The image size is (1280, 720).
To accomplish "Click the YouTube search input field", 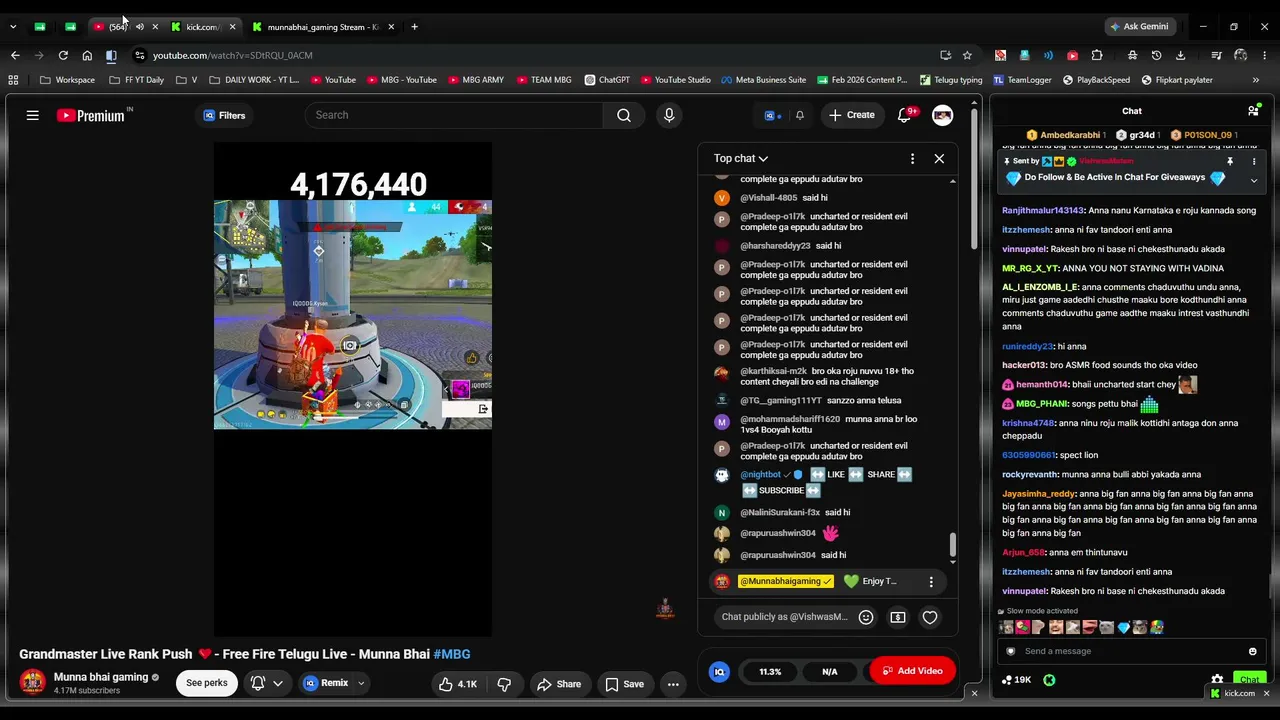I will point(455,115).
